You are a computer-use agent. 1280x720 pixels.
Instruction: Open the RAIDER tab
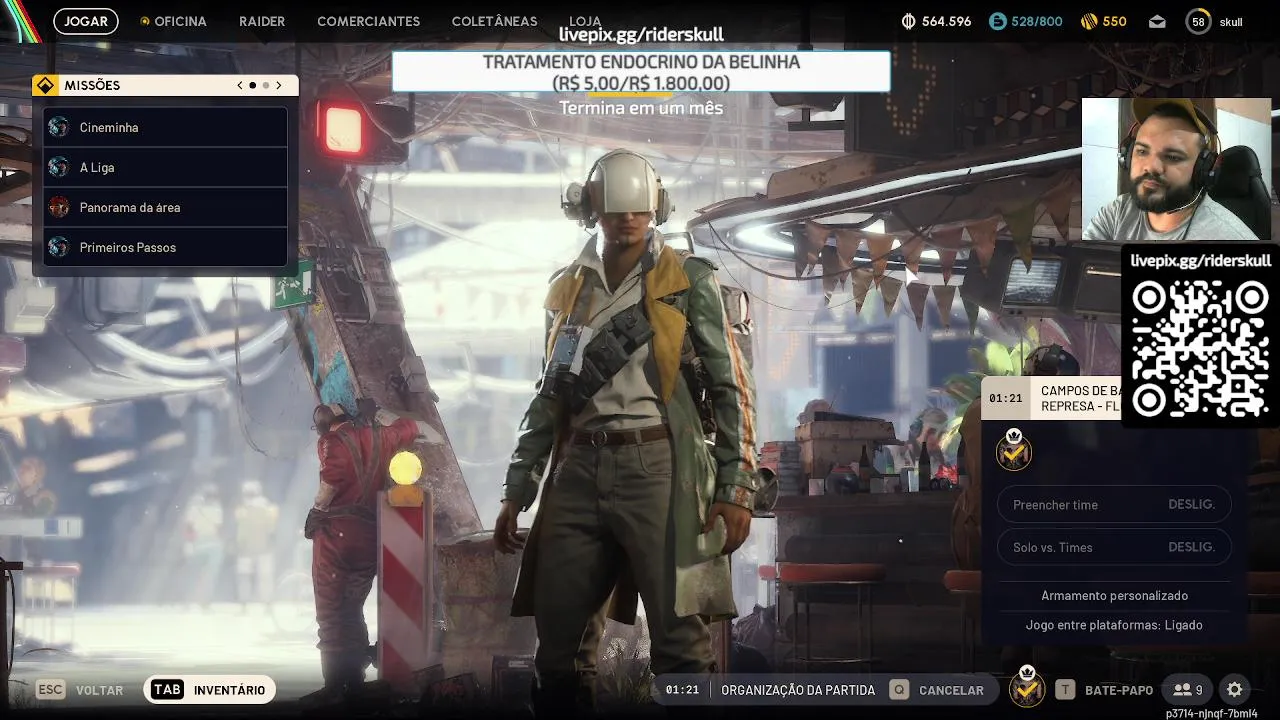(x=262, y=21)
